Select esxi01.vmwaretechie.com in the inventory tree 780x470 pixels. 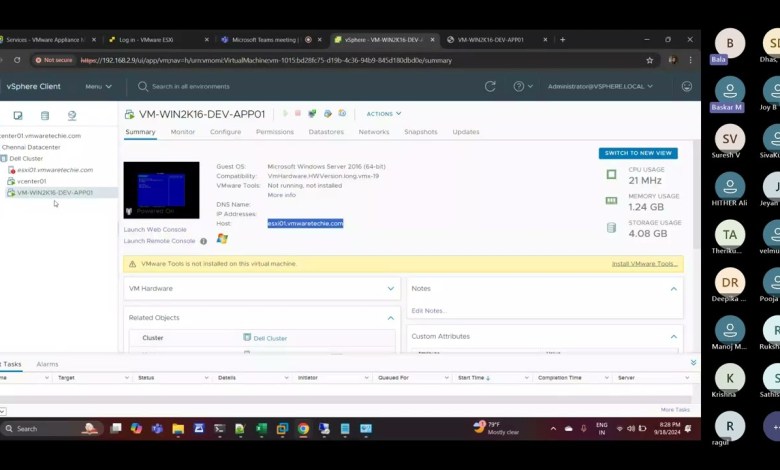point(55,170)
